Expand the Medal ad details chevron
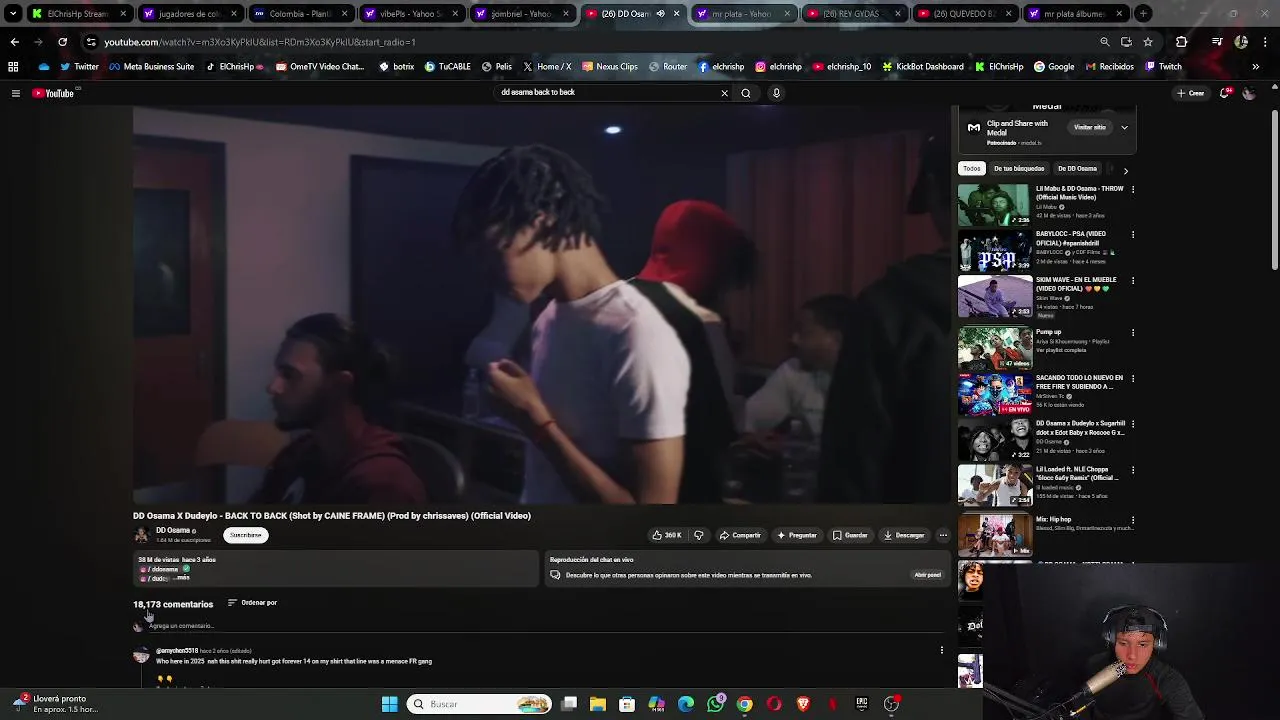Viewport: 1280px width, 720px height. (x=1124, y=128)
